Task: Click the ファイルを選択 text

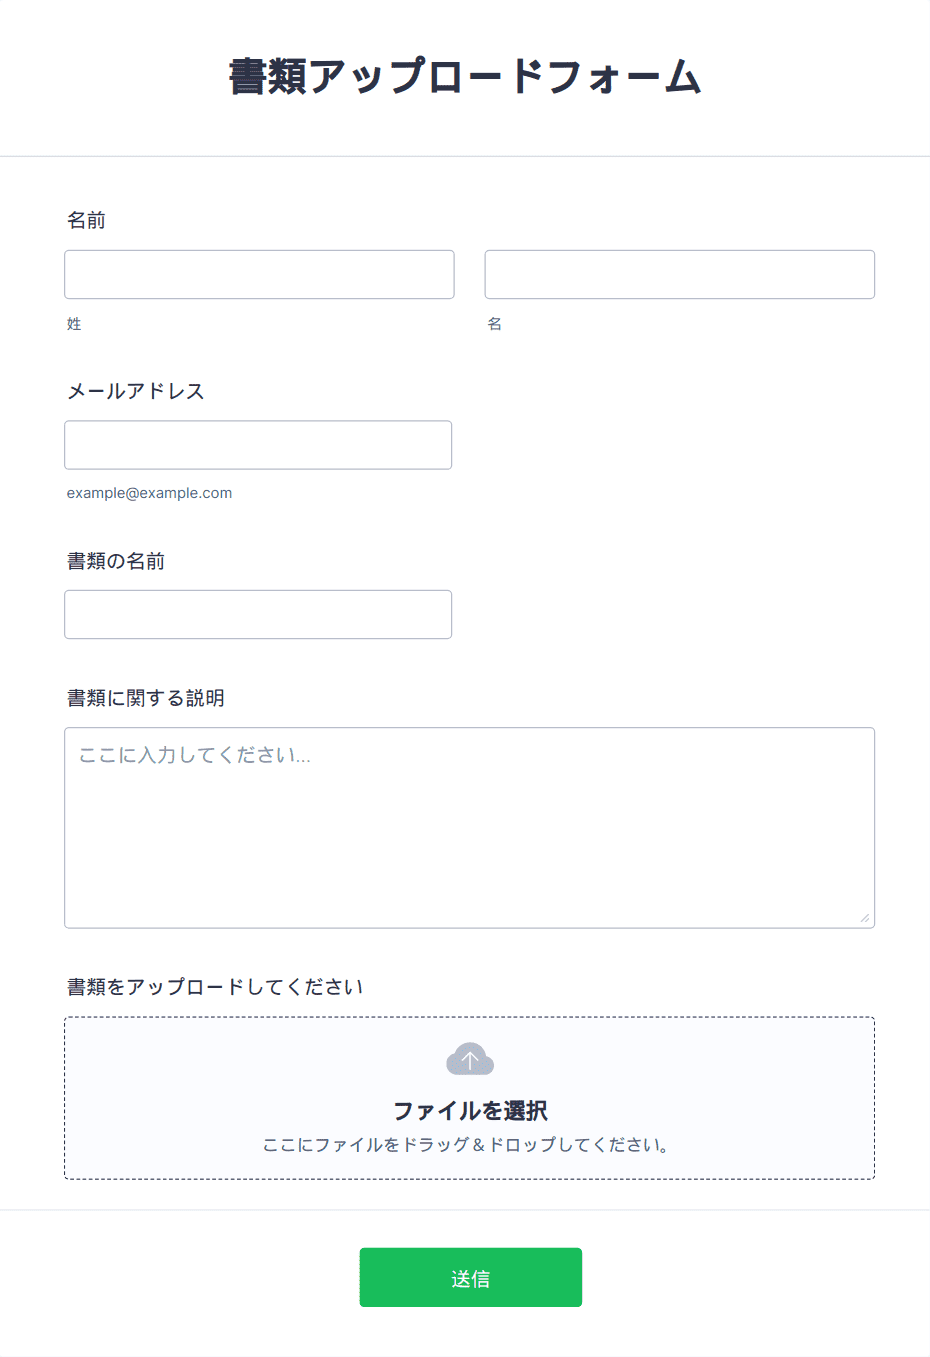Action: [x=470, y=1111]
